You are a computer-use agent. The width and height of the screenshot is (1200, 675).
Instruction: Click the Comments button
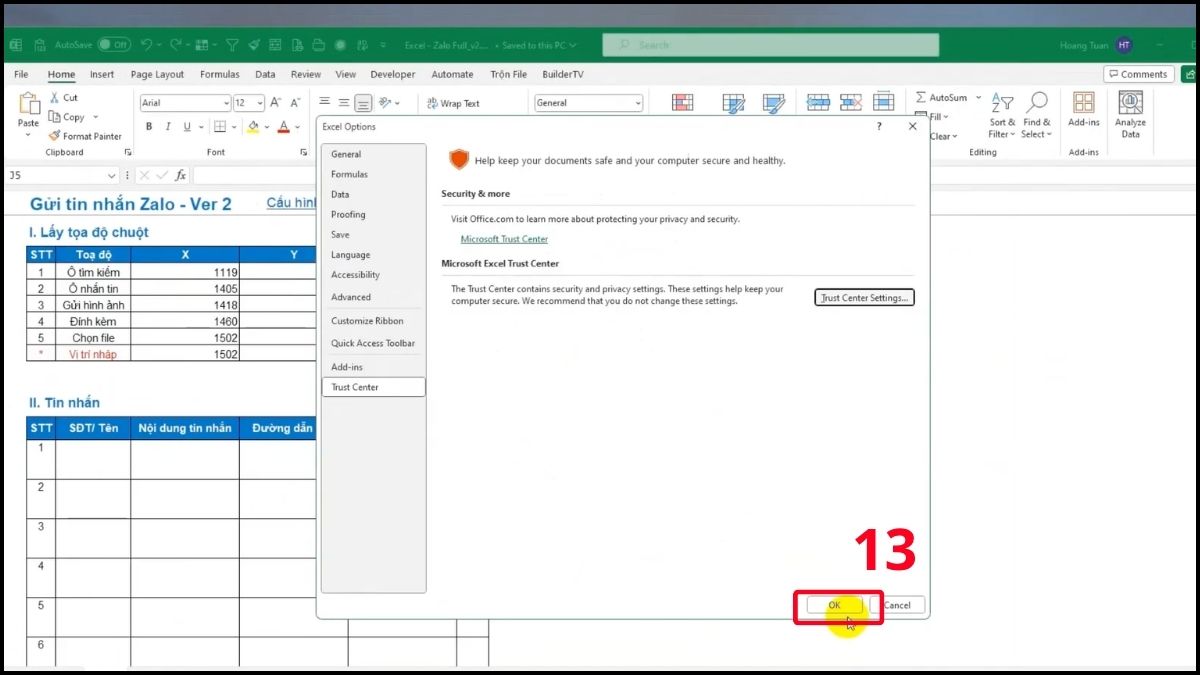[x=1138, y=74]
